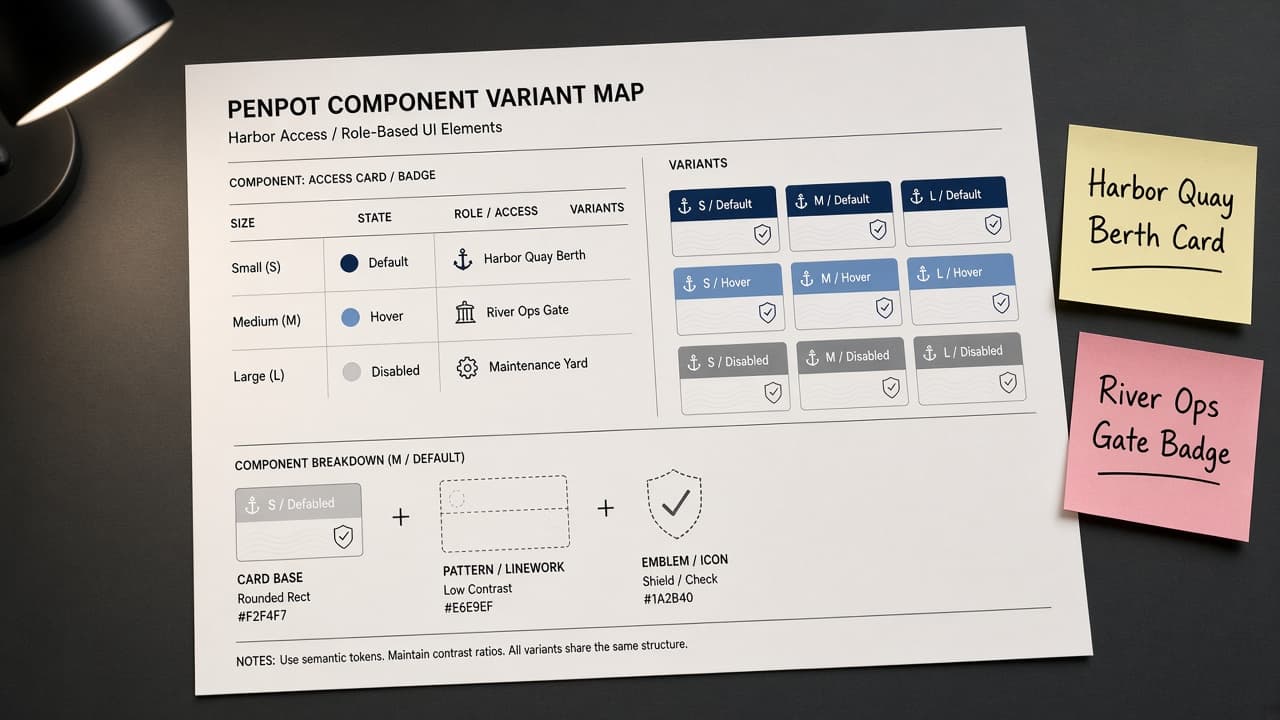
Task: Click the small shield on the S / Defabled breakdown card
Action: pyautogui.click(x=343, y=536)
